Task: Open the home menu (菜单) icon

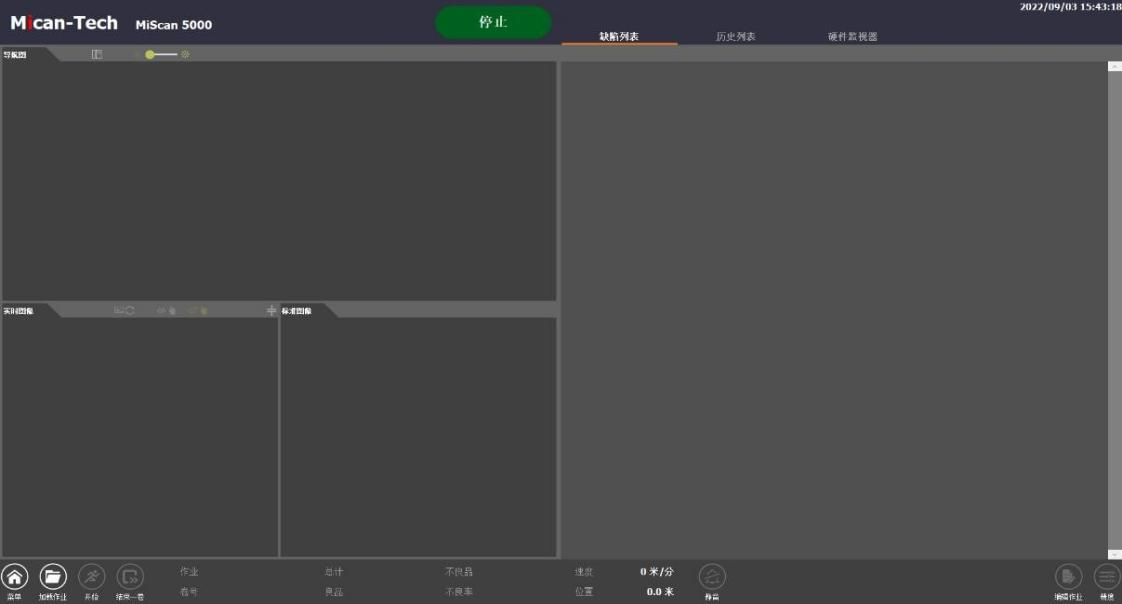Action: pyautogui.click(x=15, y=576)
